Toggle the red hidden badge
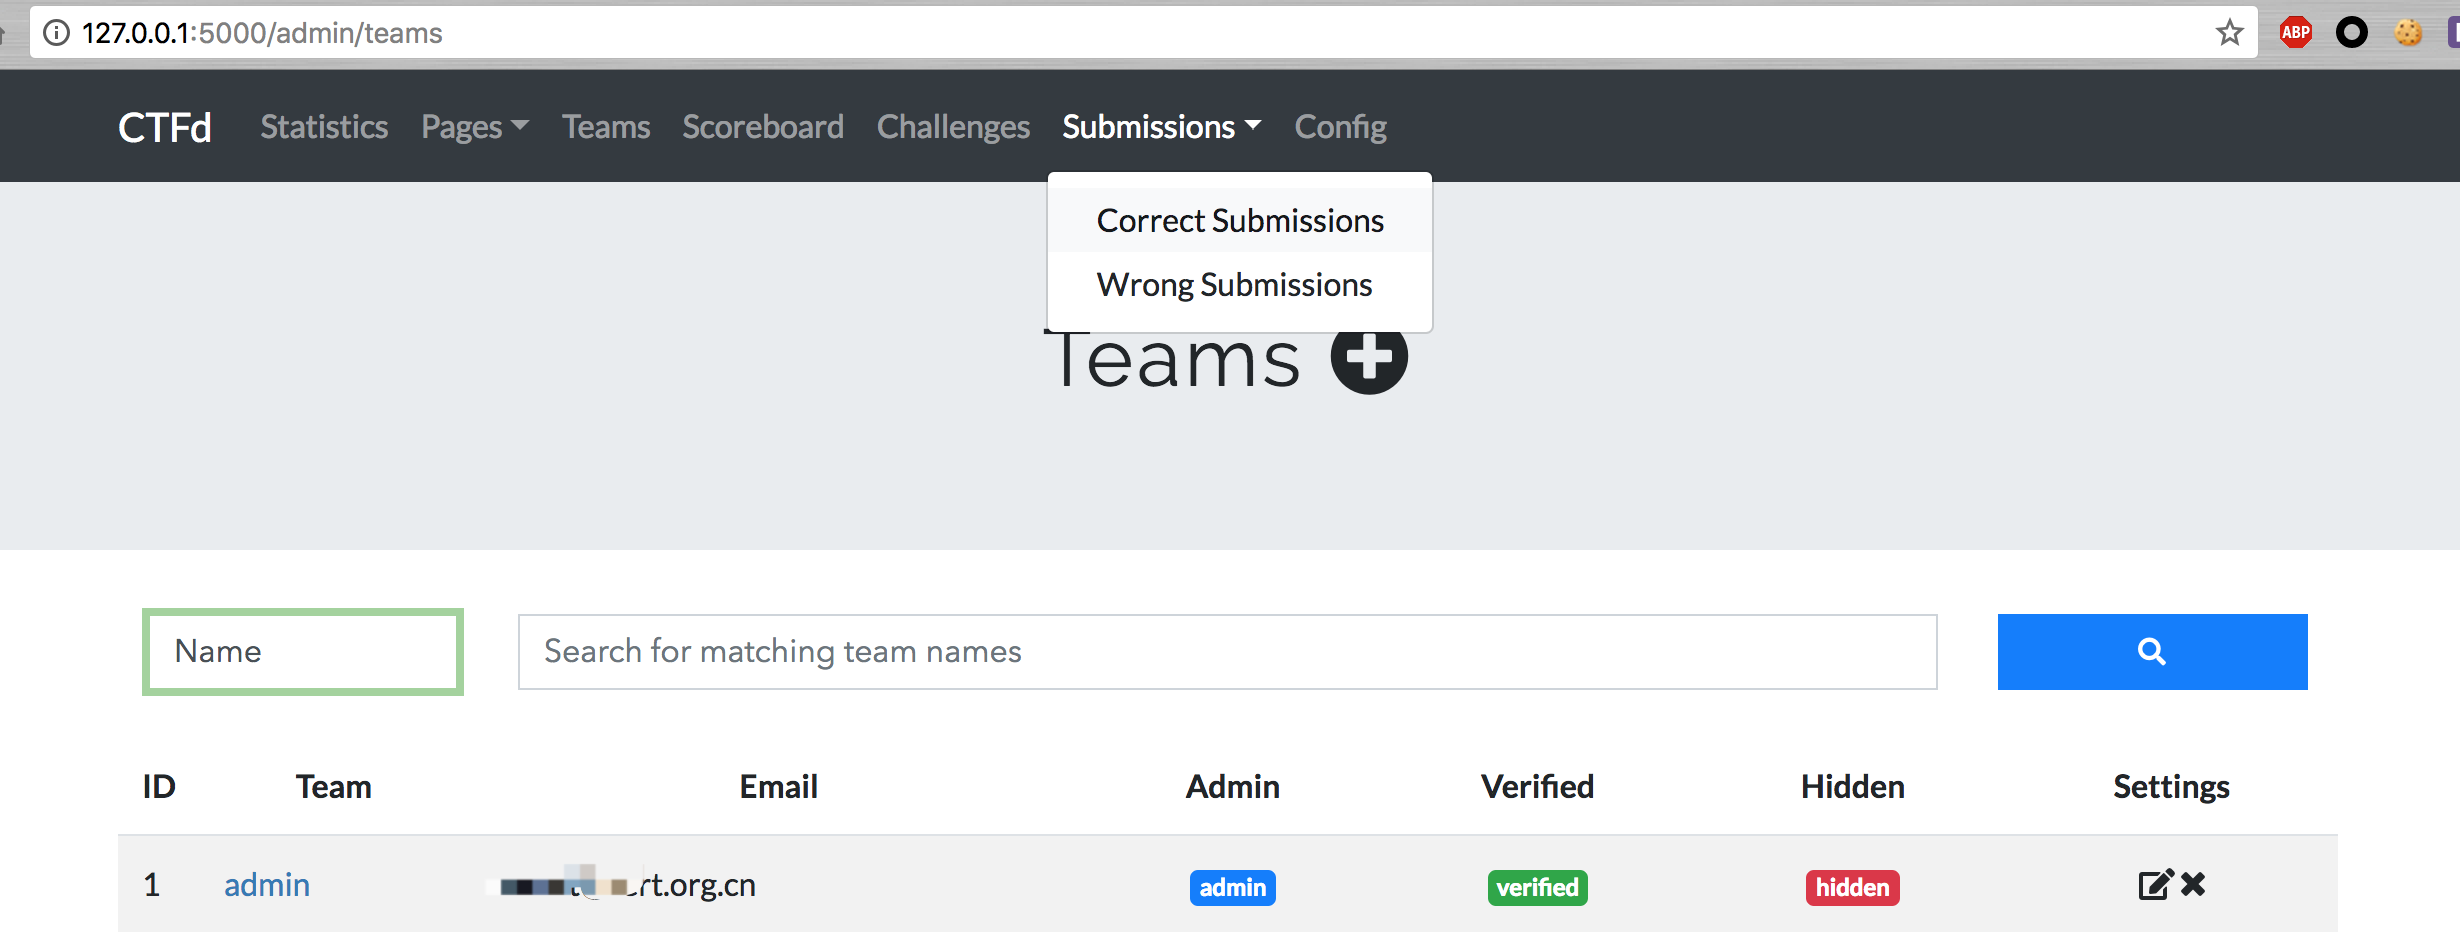Viewport: 2460px width, 940px height. 1852,887
